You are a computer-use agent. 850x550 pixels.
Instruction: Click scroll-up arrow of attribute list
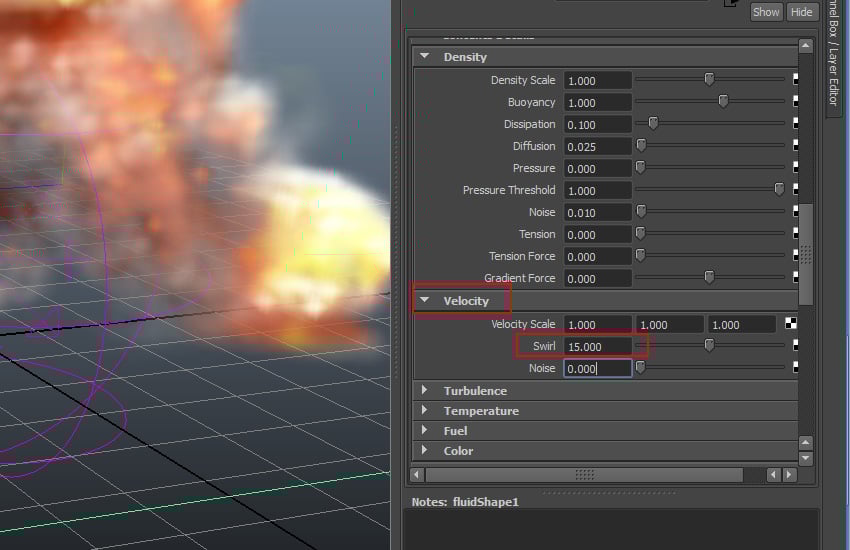click(x=806, y=46)
